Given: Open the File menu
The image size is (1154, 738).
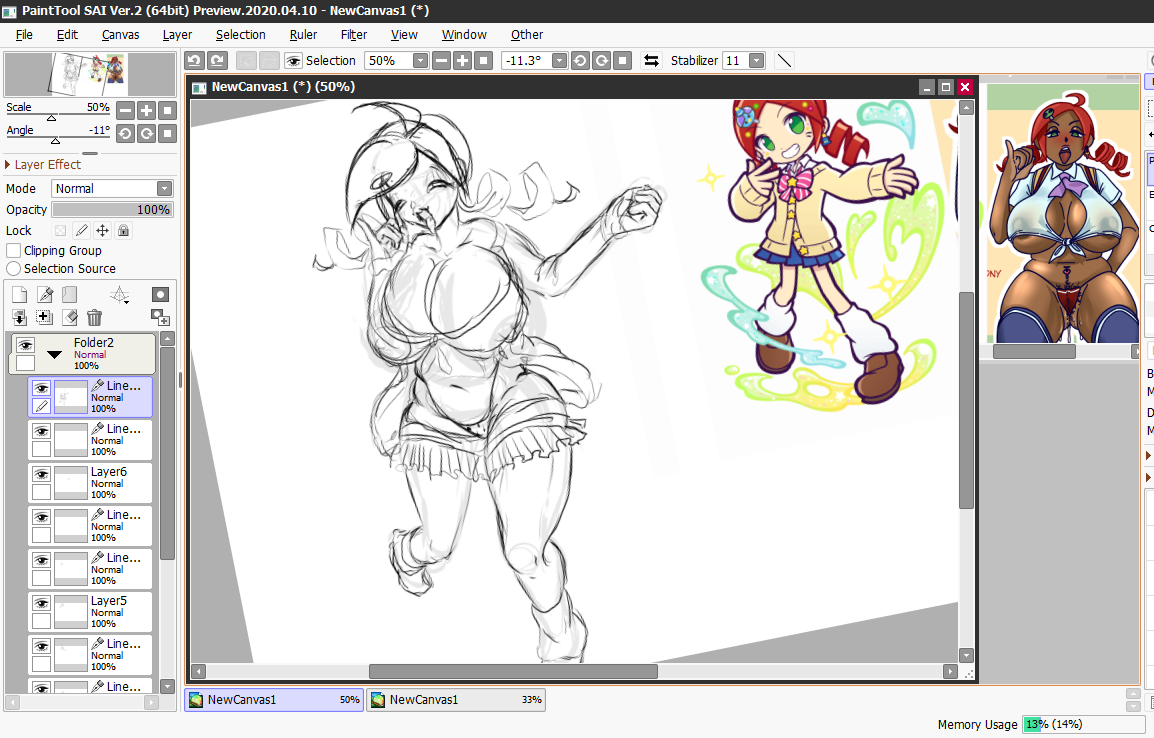Looking at the screenshot, I should point(24,35).
